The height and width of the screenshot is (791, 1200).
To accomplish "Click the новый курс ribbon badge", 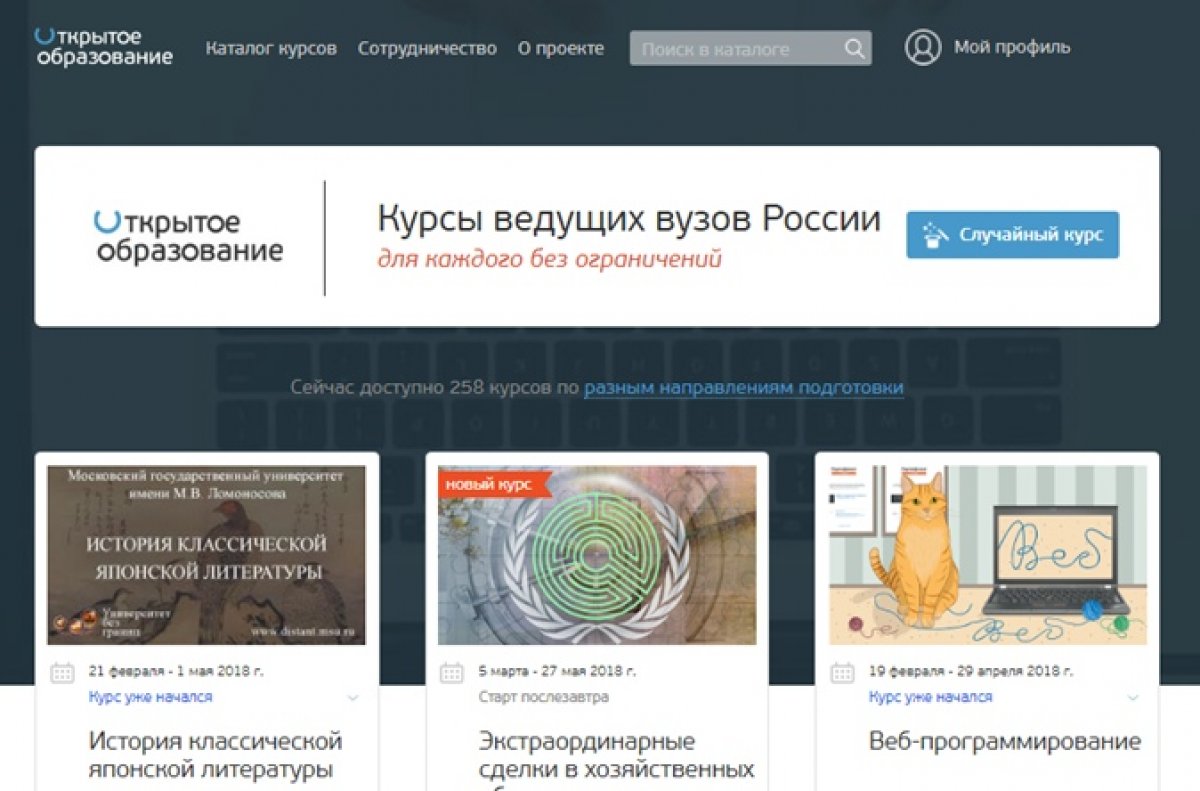I will [x=494, y=484].
